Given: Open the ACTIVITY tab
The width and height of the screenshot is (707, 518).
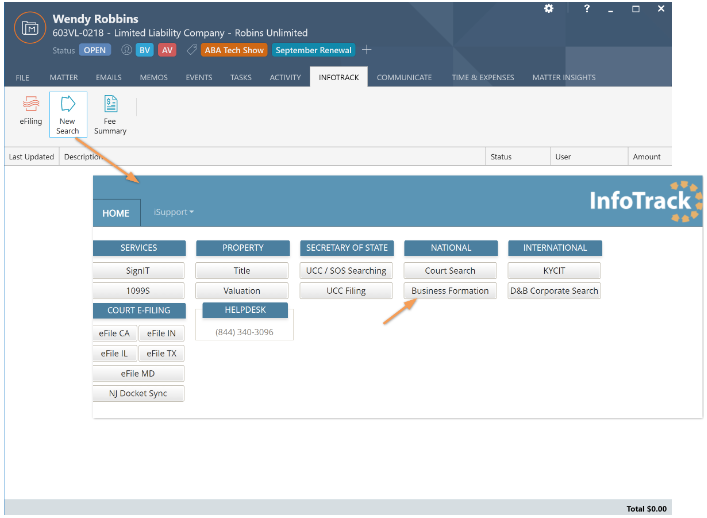Looking at the screenshot, I should point(285,78).
